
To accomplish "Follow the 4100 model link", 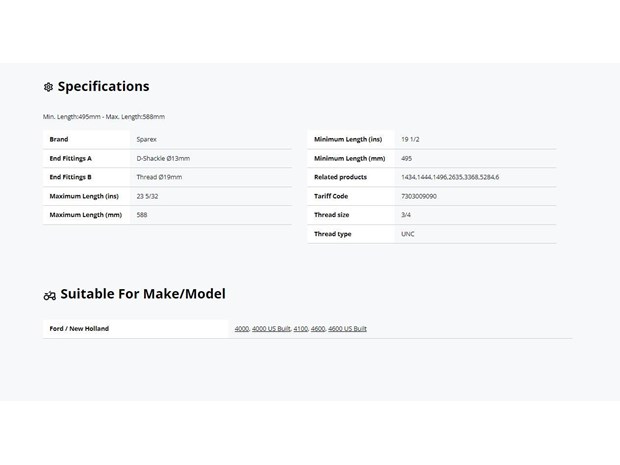I will pos(301,329).
